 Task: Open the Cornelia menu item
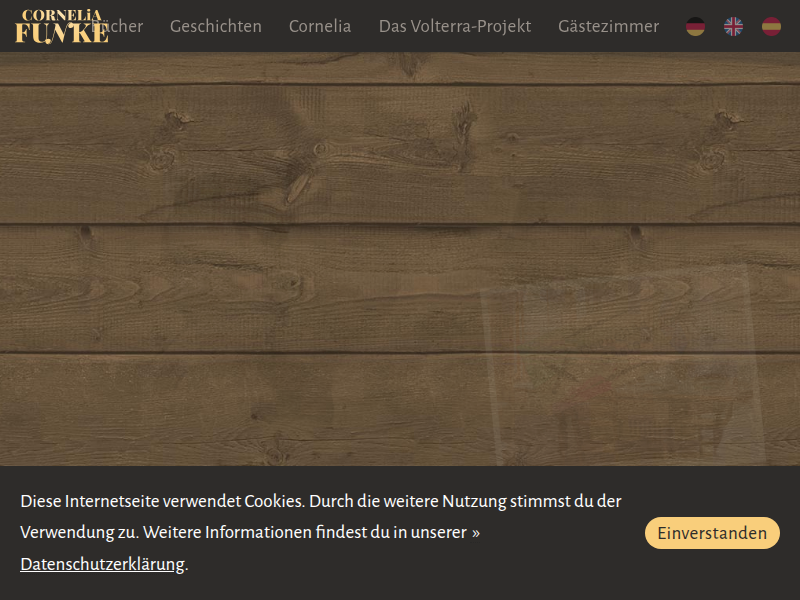(320, 26)
